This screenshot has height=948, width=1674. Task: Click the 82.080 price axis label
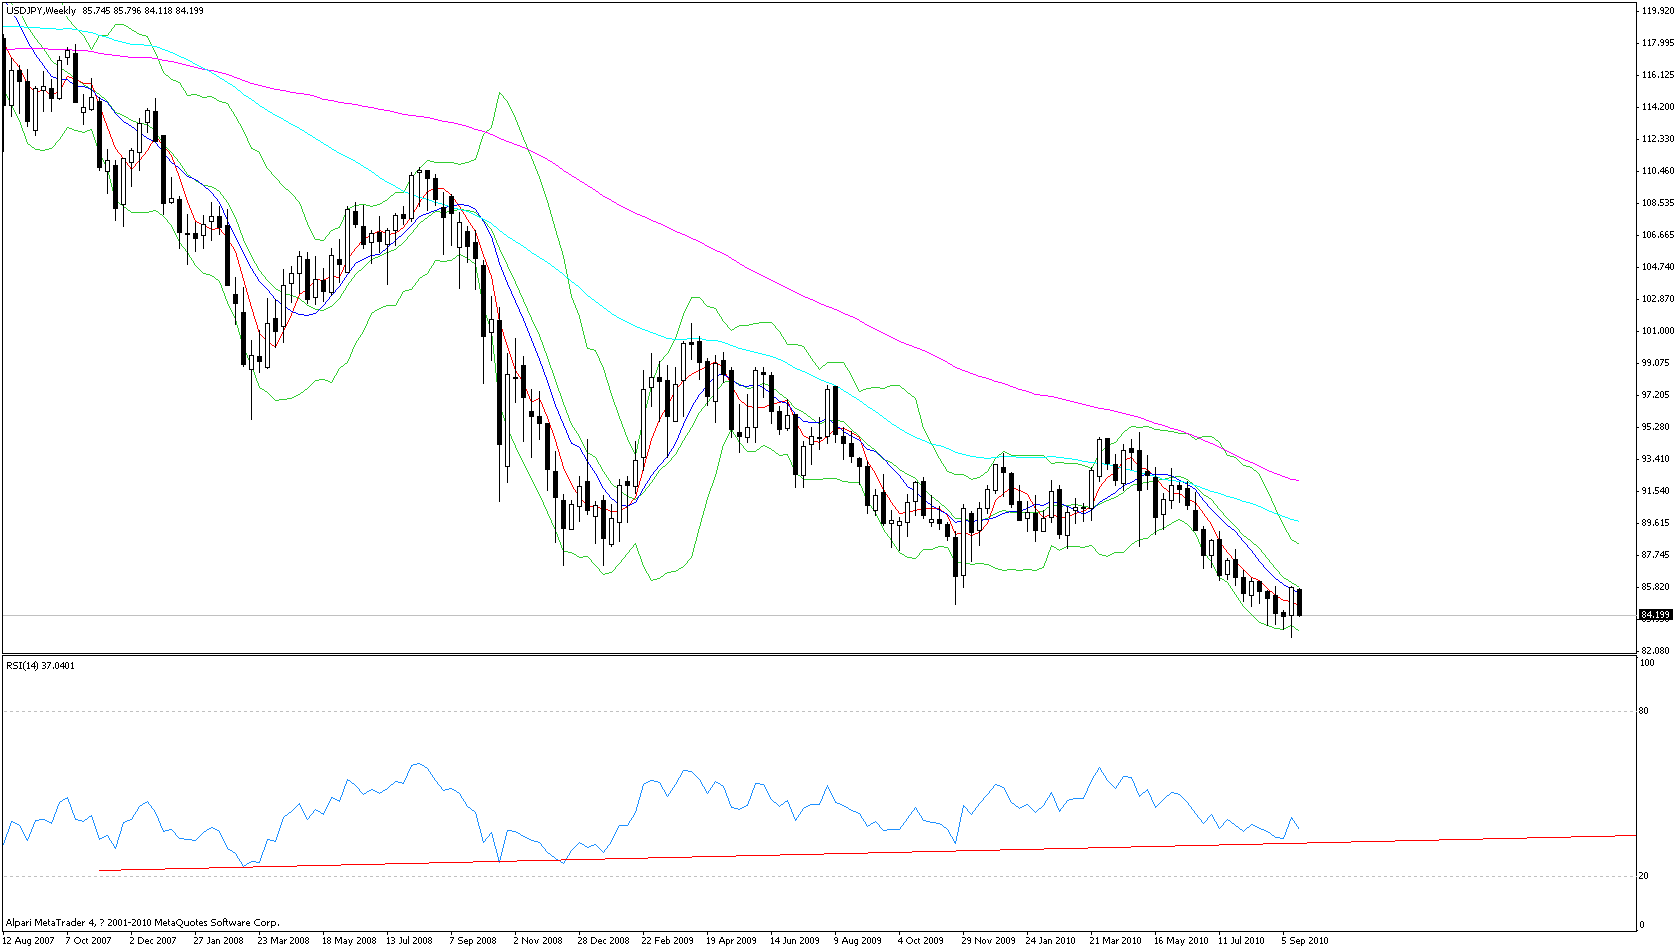coord(1656,651)
